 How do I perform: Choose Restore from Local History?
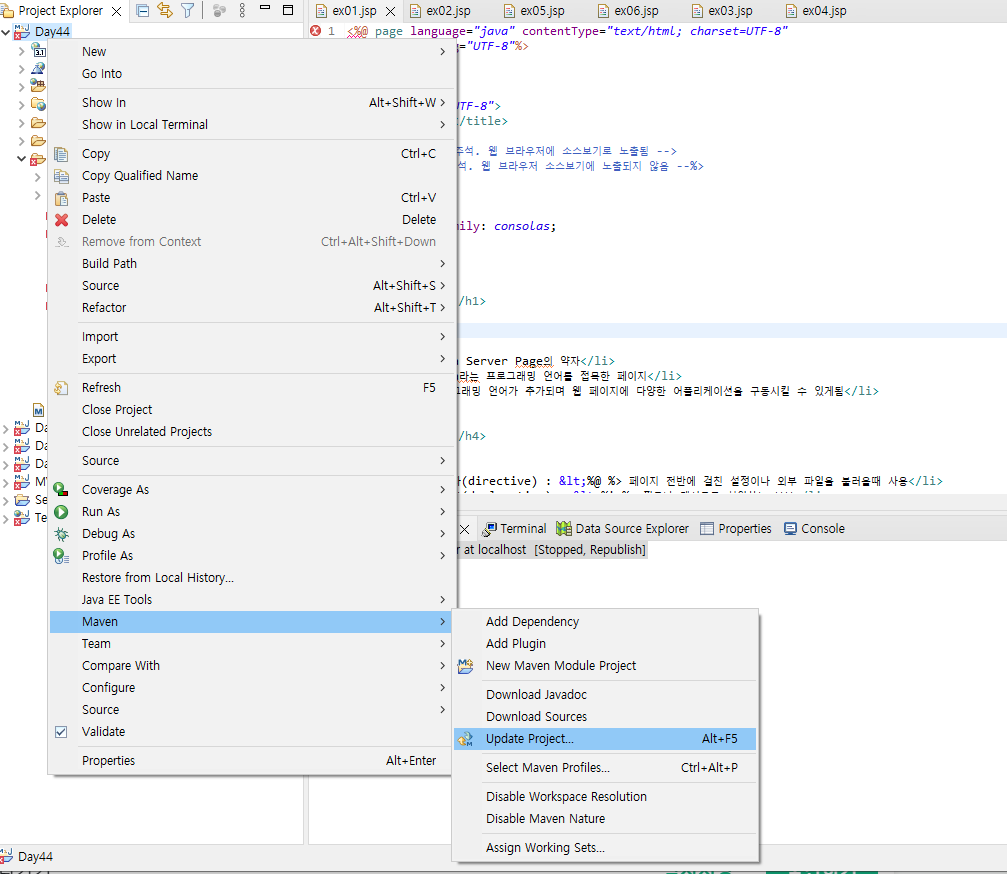pos(252,578)
